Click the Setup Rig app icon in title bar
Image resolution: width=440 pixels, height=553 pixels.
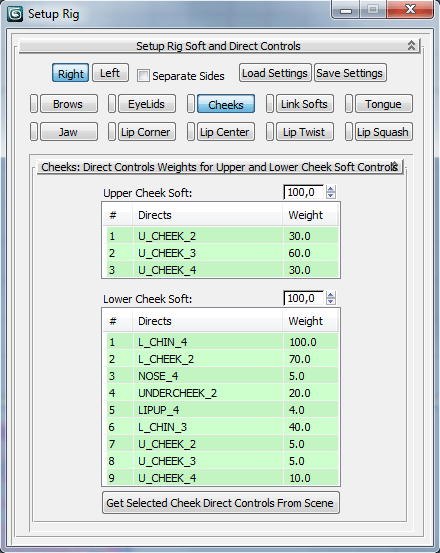pos(15,14)
